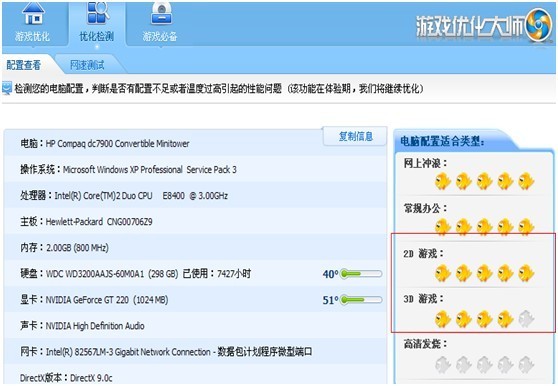The image size is (558, 386).
Task: Click the 高清发烧 rating label
Action: 425,344
